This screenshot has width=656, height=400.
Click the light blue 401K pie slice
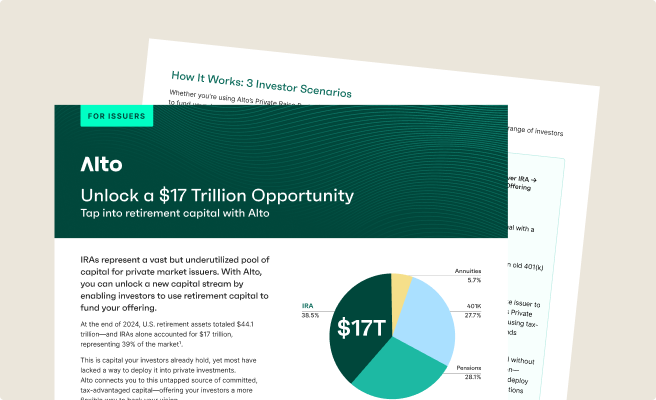pyautogui.click(x=429, y=322)
